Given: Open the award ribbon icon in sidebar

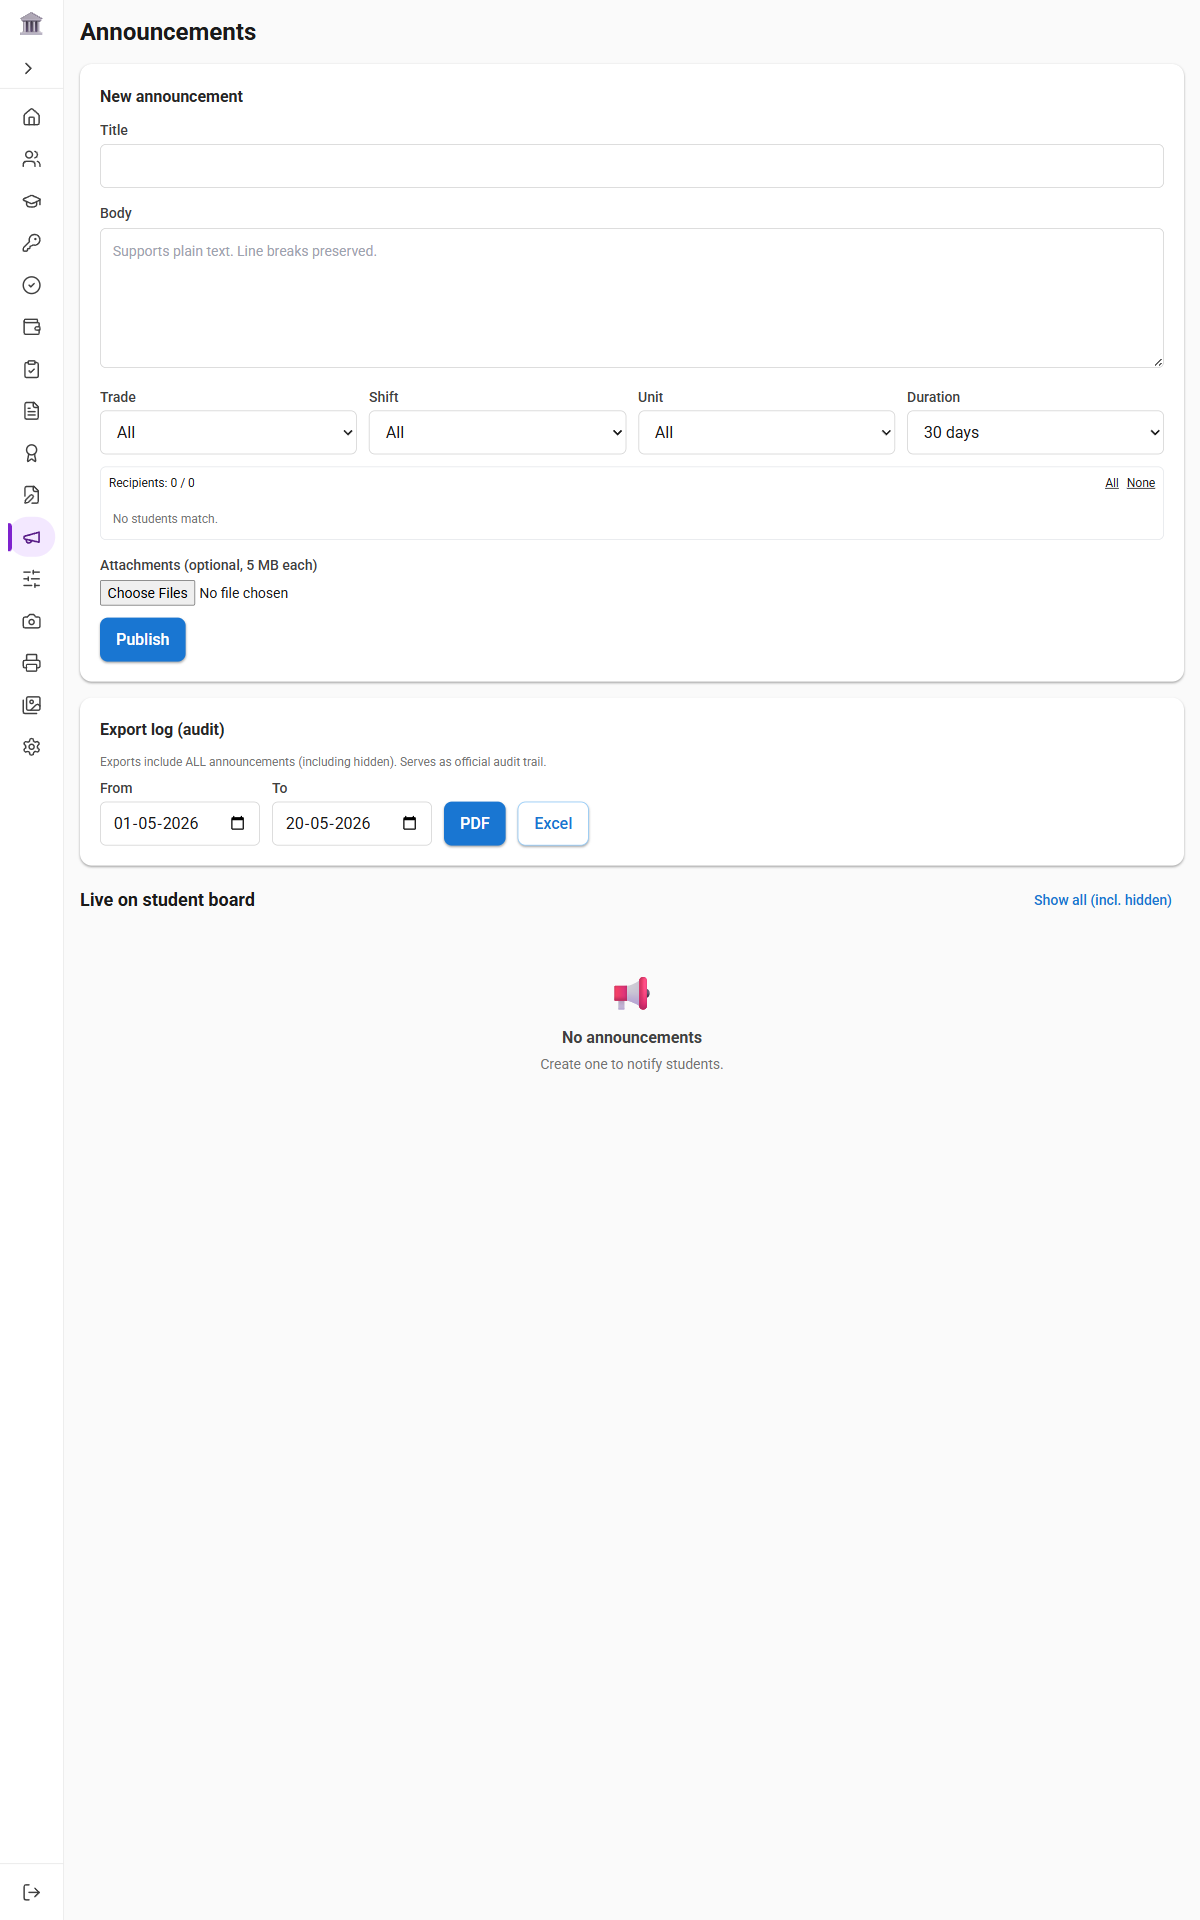Looking at the screenshot, I should coord(32,453).
